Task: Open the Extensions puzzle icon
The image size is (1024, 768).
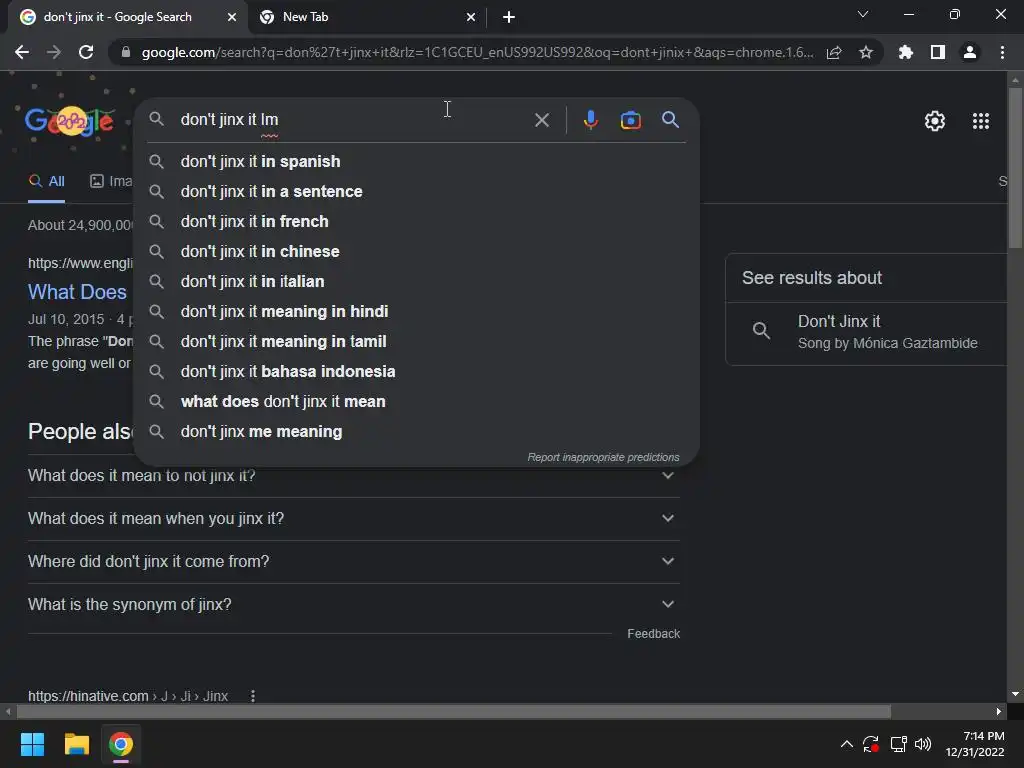Action: point(906,52)
